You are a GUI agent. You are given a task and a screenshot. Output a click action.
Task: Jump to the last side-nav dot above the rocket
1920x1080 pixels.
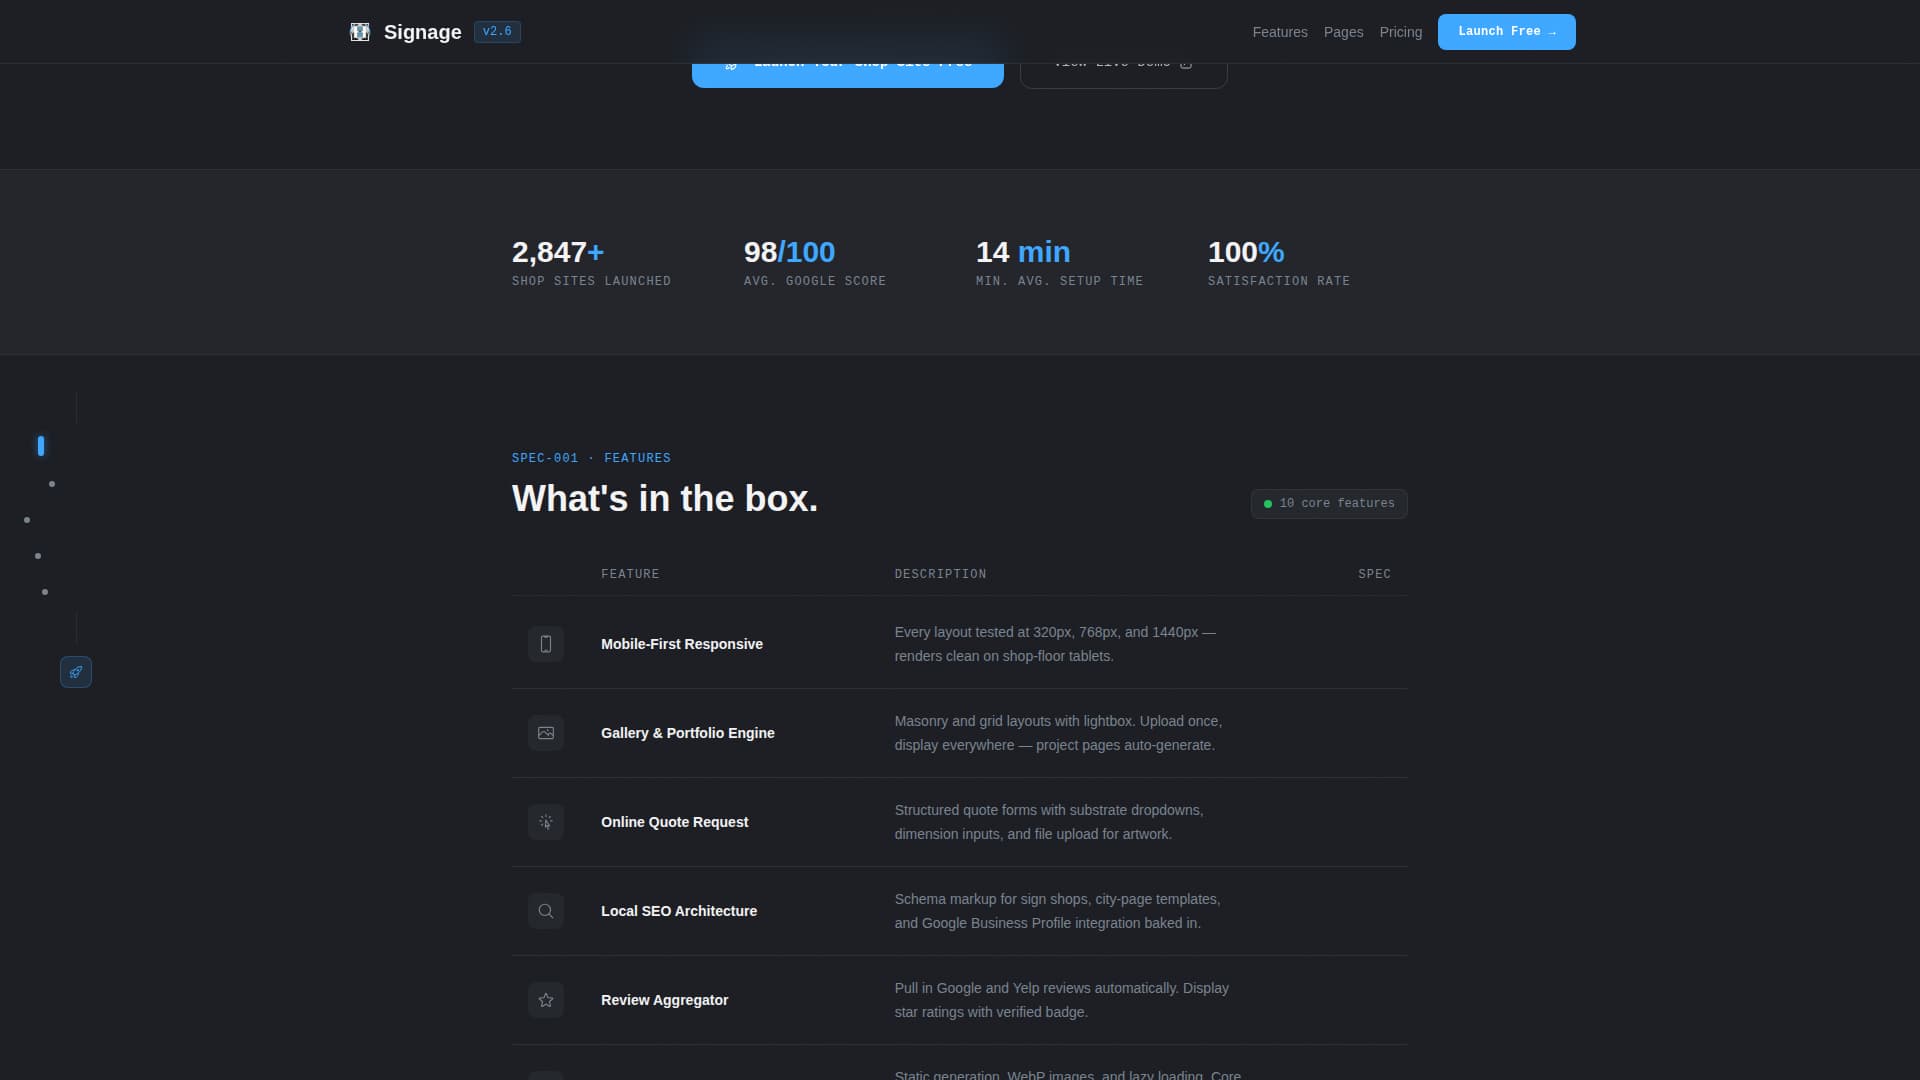point(45,592)
